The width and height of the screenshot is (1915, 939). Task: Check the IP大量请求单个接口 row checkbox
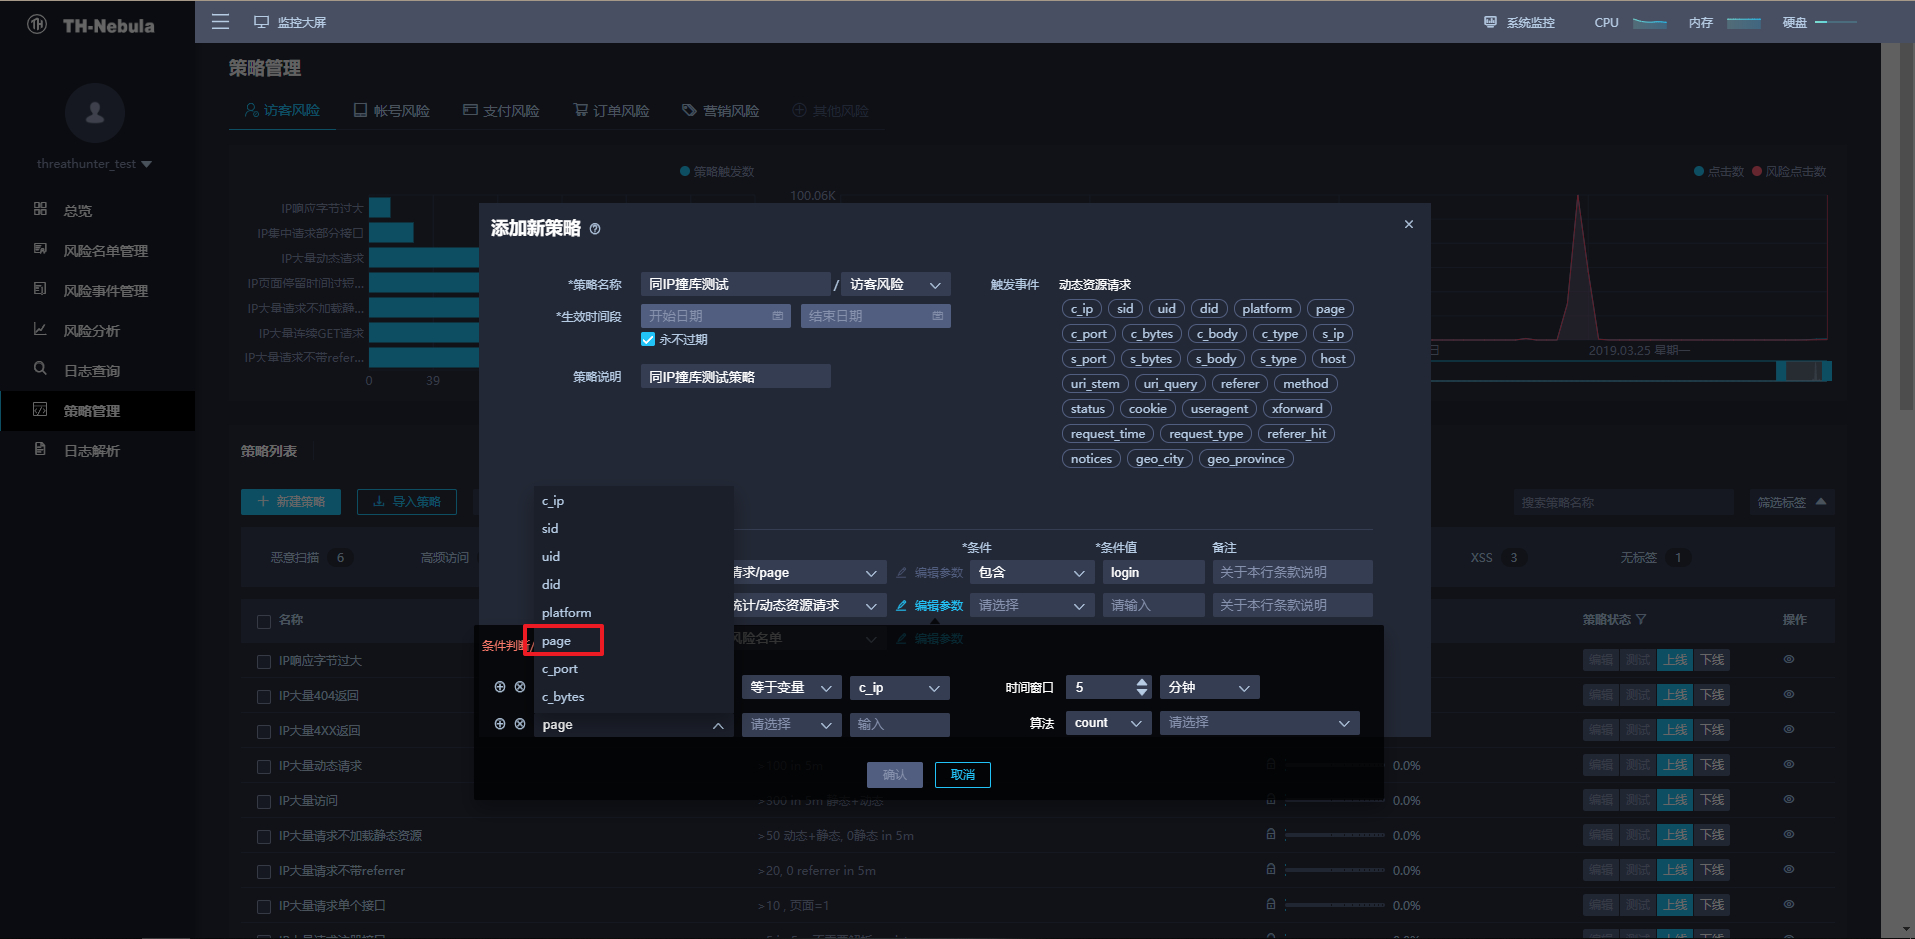tap(264, 907)
